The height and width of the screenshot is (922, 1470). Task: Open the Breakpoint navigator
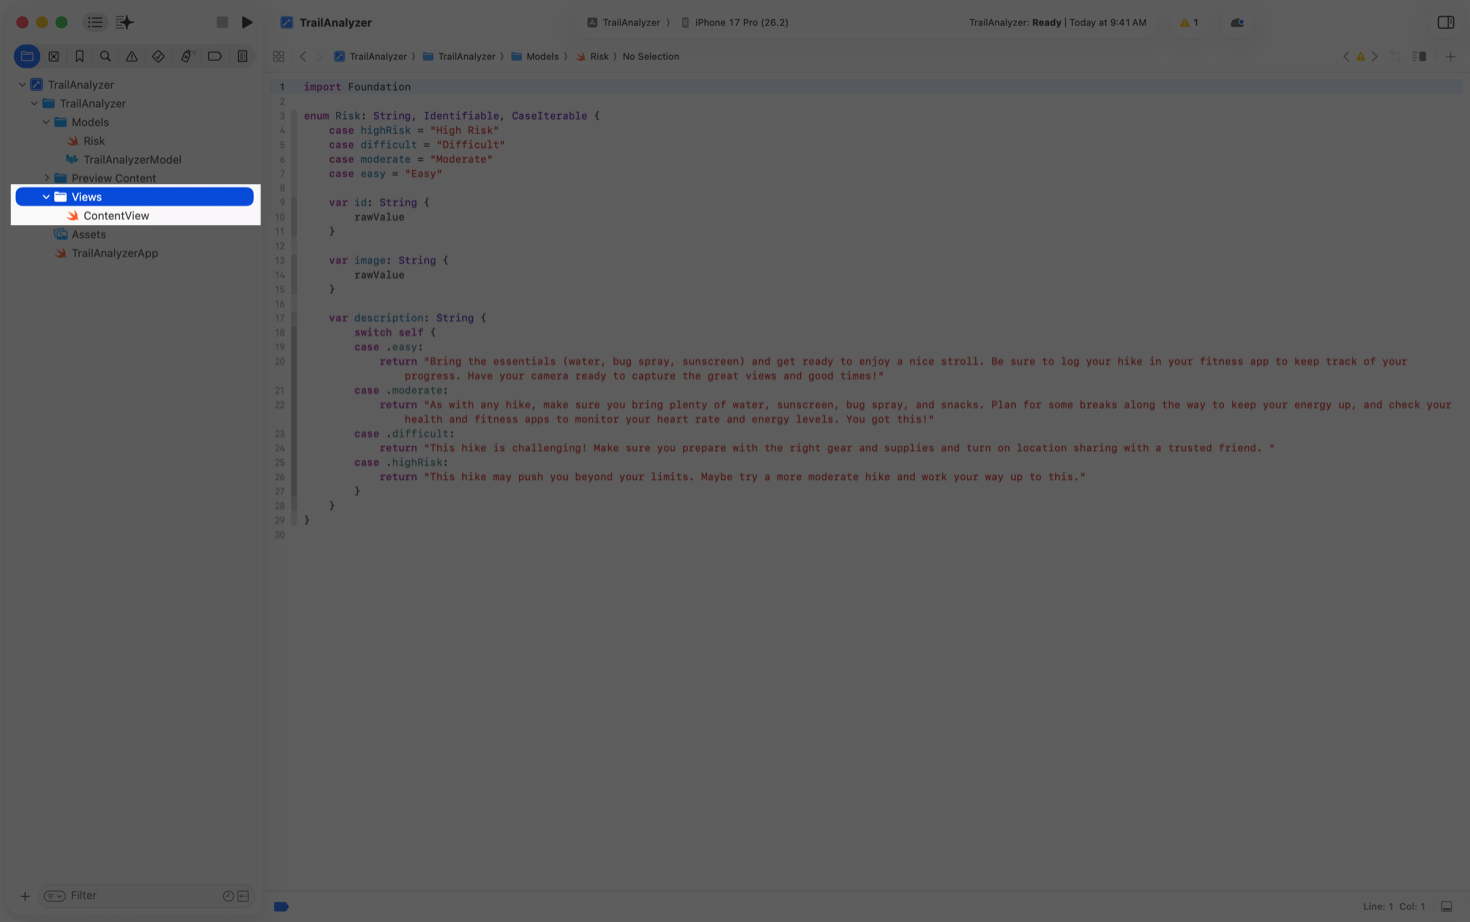(x=215, y=57)
